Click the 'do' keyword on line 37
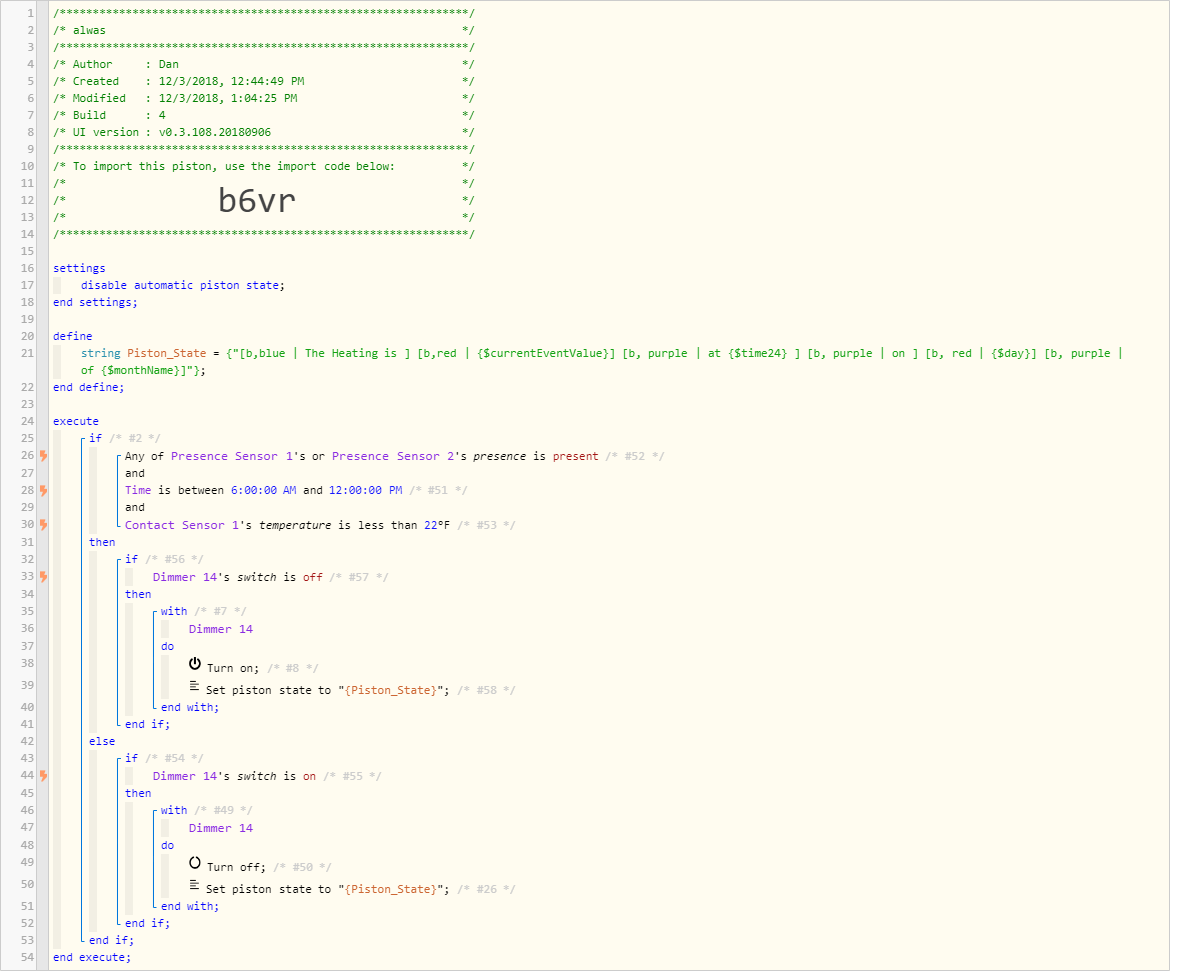This screenshot has height=973, width=1178. click(167, 647)
